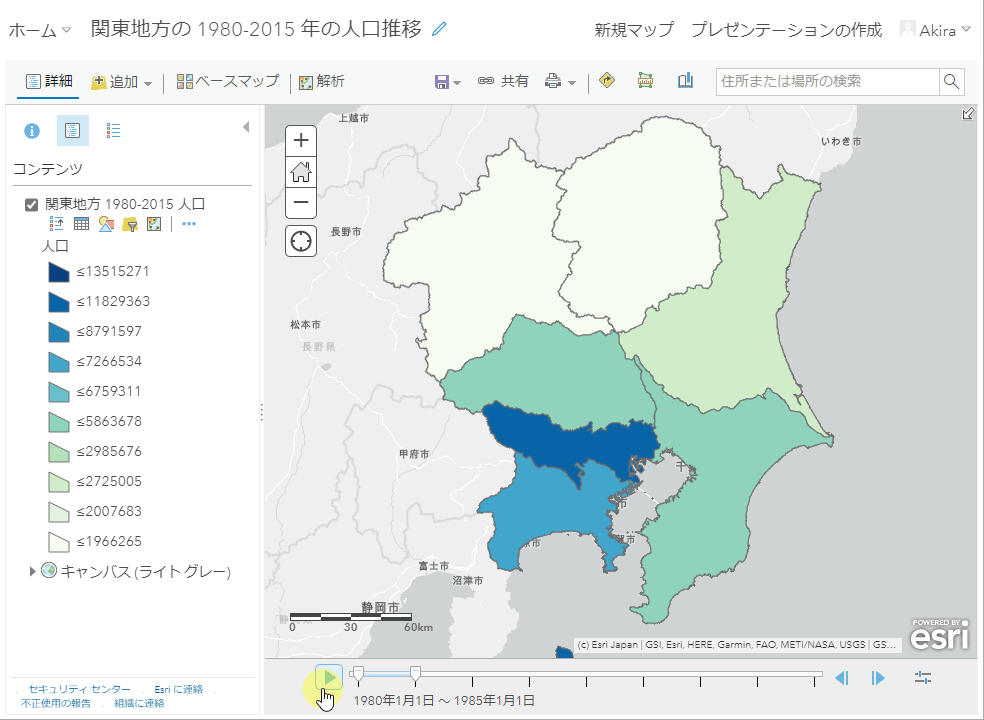Edit the map title with pencil icon
Screen dimensions: 984x720
pyautogui.click(x=439, y=29)
